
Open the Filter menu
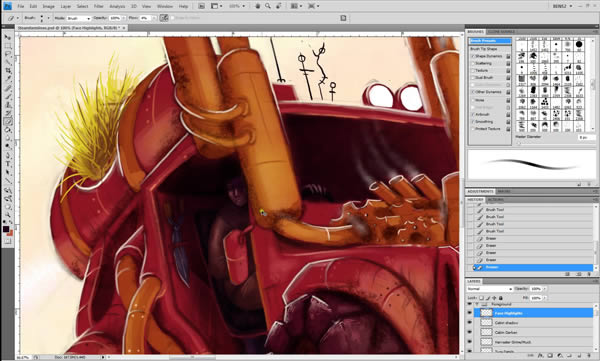[98, 6]
